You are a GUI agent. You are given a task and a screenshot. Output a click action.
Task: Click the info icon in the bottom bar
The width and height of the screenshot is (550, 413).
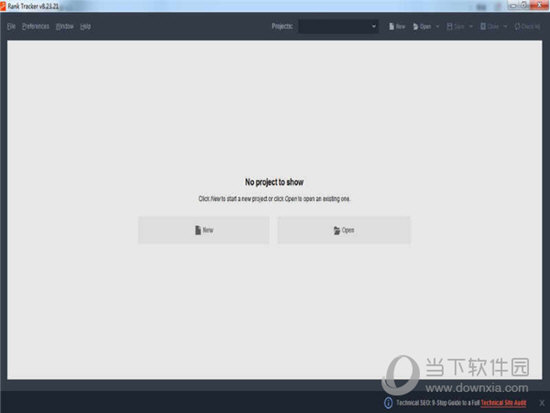(388, 403)
